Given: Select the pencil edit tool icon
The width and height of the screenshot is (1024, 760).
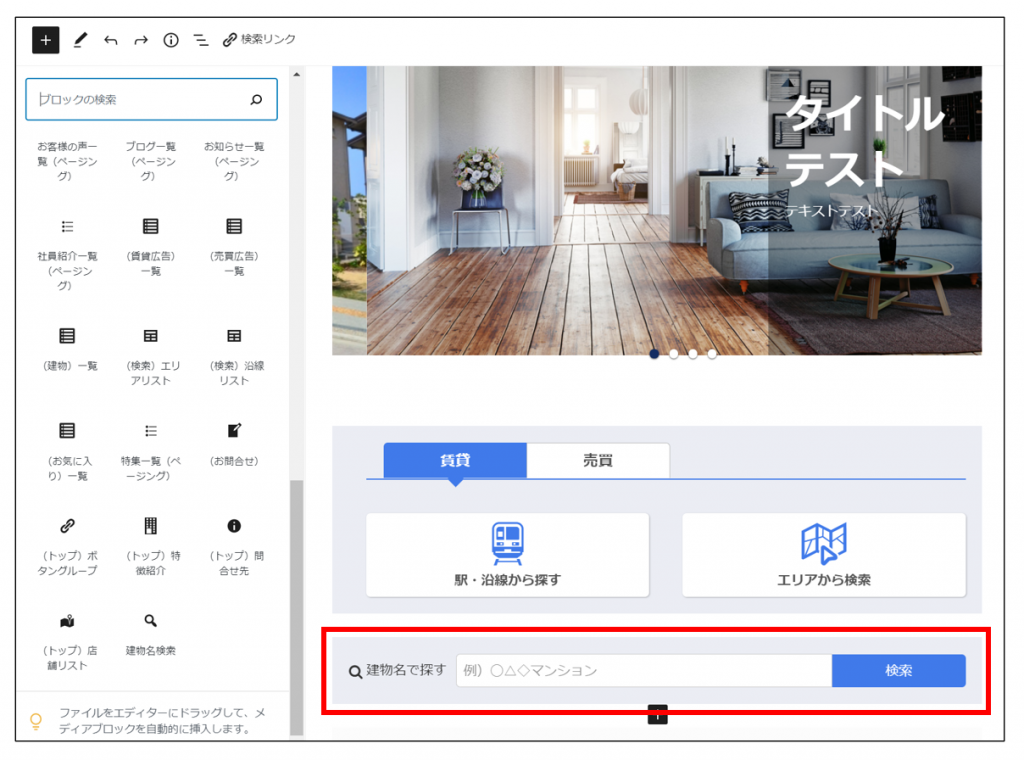Looking at the screenshot, I should coord(81,40).
